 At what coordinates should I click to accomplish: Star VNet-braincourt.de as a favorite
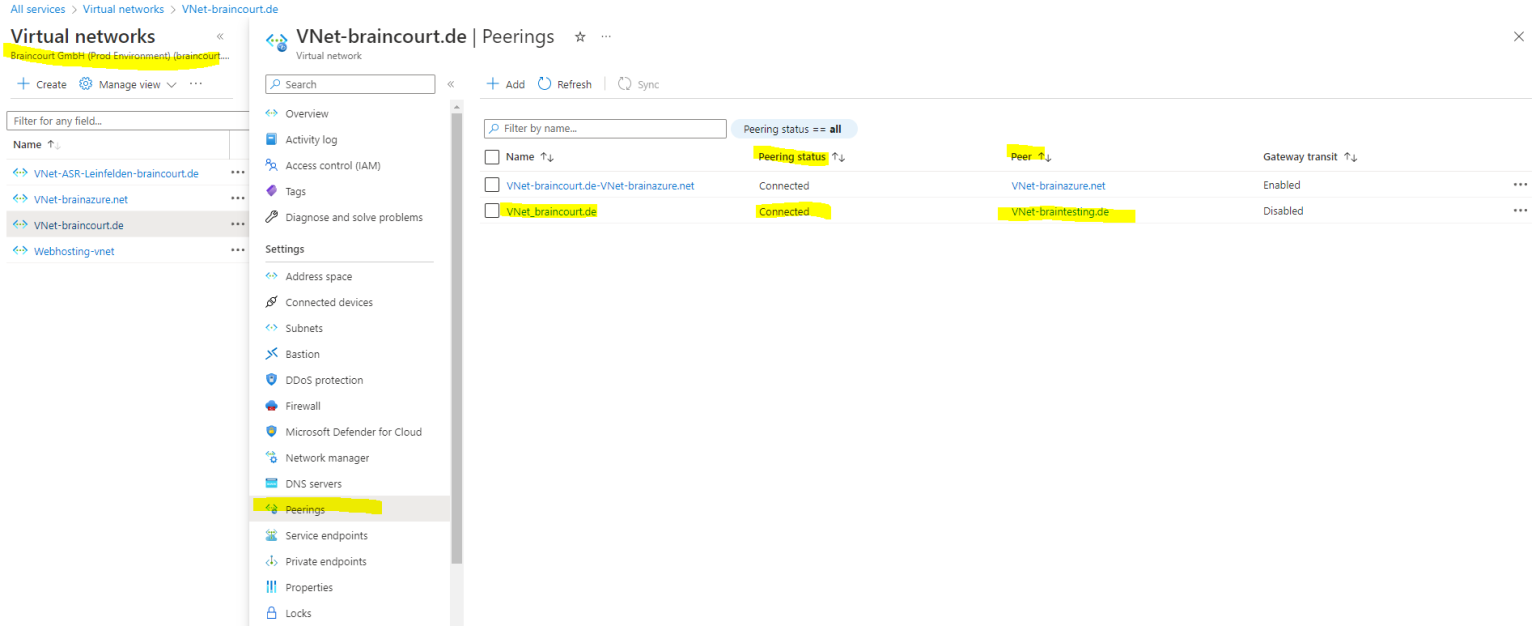pos(580,36)
